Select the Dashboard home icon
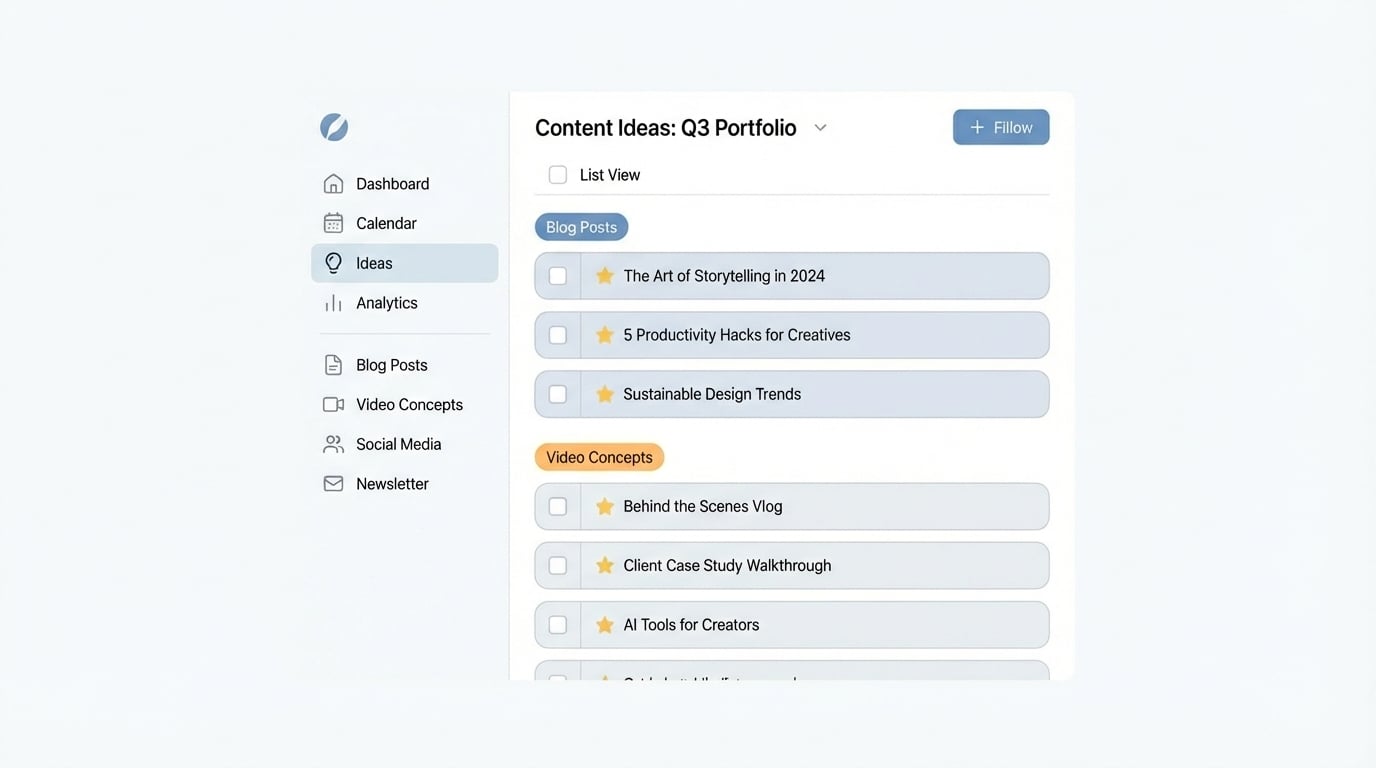1376x768 pixels. pyautogui.click(x=333, y=183)
